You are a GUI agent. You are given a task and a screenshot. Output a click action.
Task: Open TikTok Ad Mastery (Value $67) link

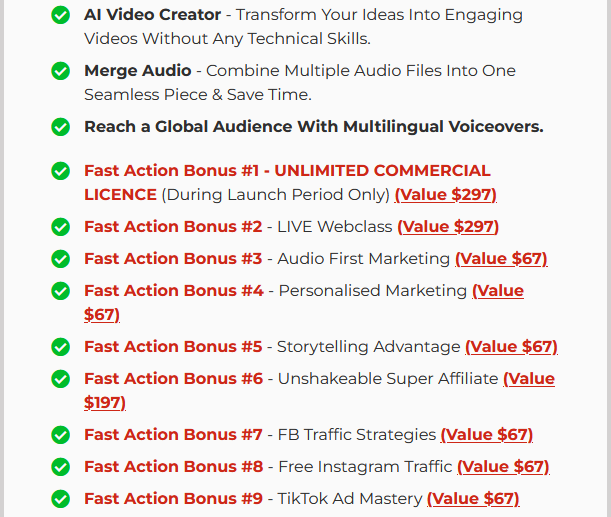(x=472, y=499)
